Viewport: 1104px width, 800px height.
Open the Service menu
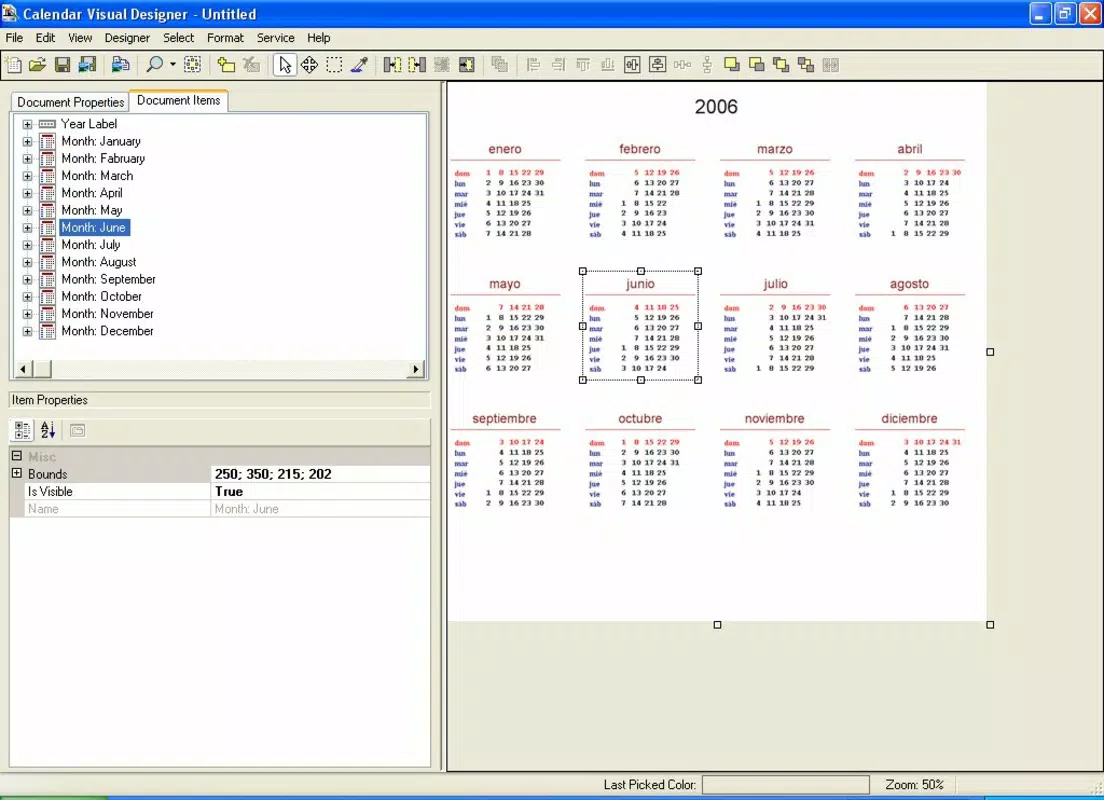pyautogui.click(x=275, y=37)
